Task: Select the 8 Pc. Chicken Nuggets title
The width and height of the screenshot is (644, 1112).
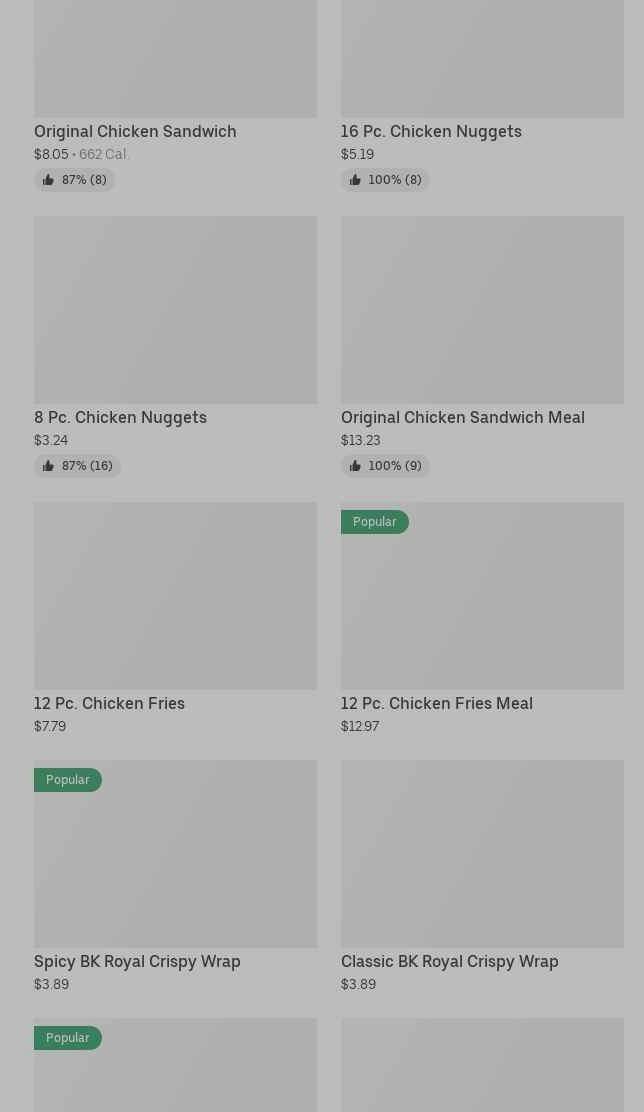Action: click(x=120, y=417)
